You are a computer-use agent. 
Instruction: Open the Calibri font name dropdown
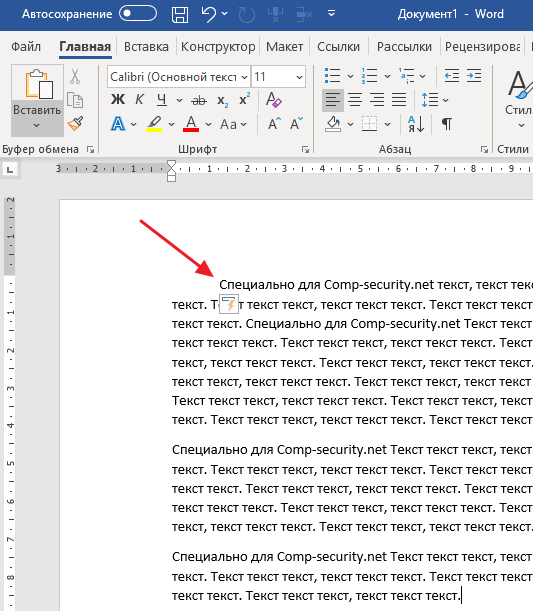coord(244,77)
